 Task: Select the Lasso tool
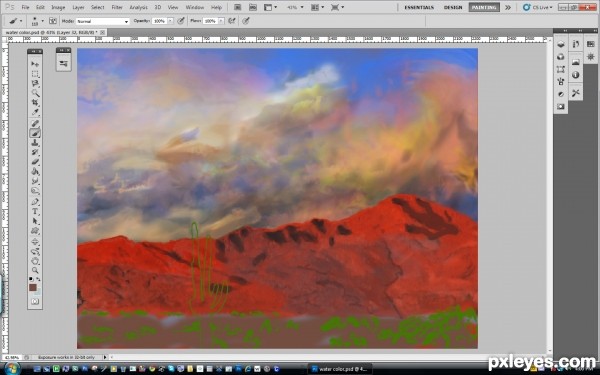click(35, 83)
